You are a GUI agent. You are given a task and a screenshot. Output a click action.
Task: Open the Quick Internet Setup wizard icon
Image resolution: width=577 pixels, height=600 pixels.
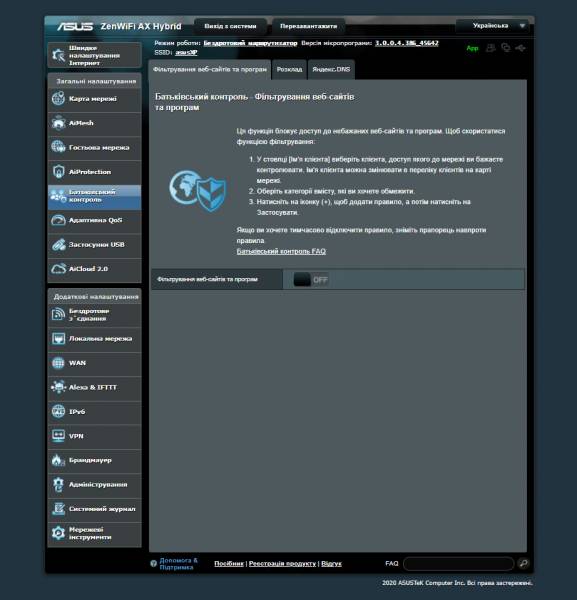point(59,55)
